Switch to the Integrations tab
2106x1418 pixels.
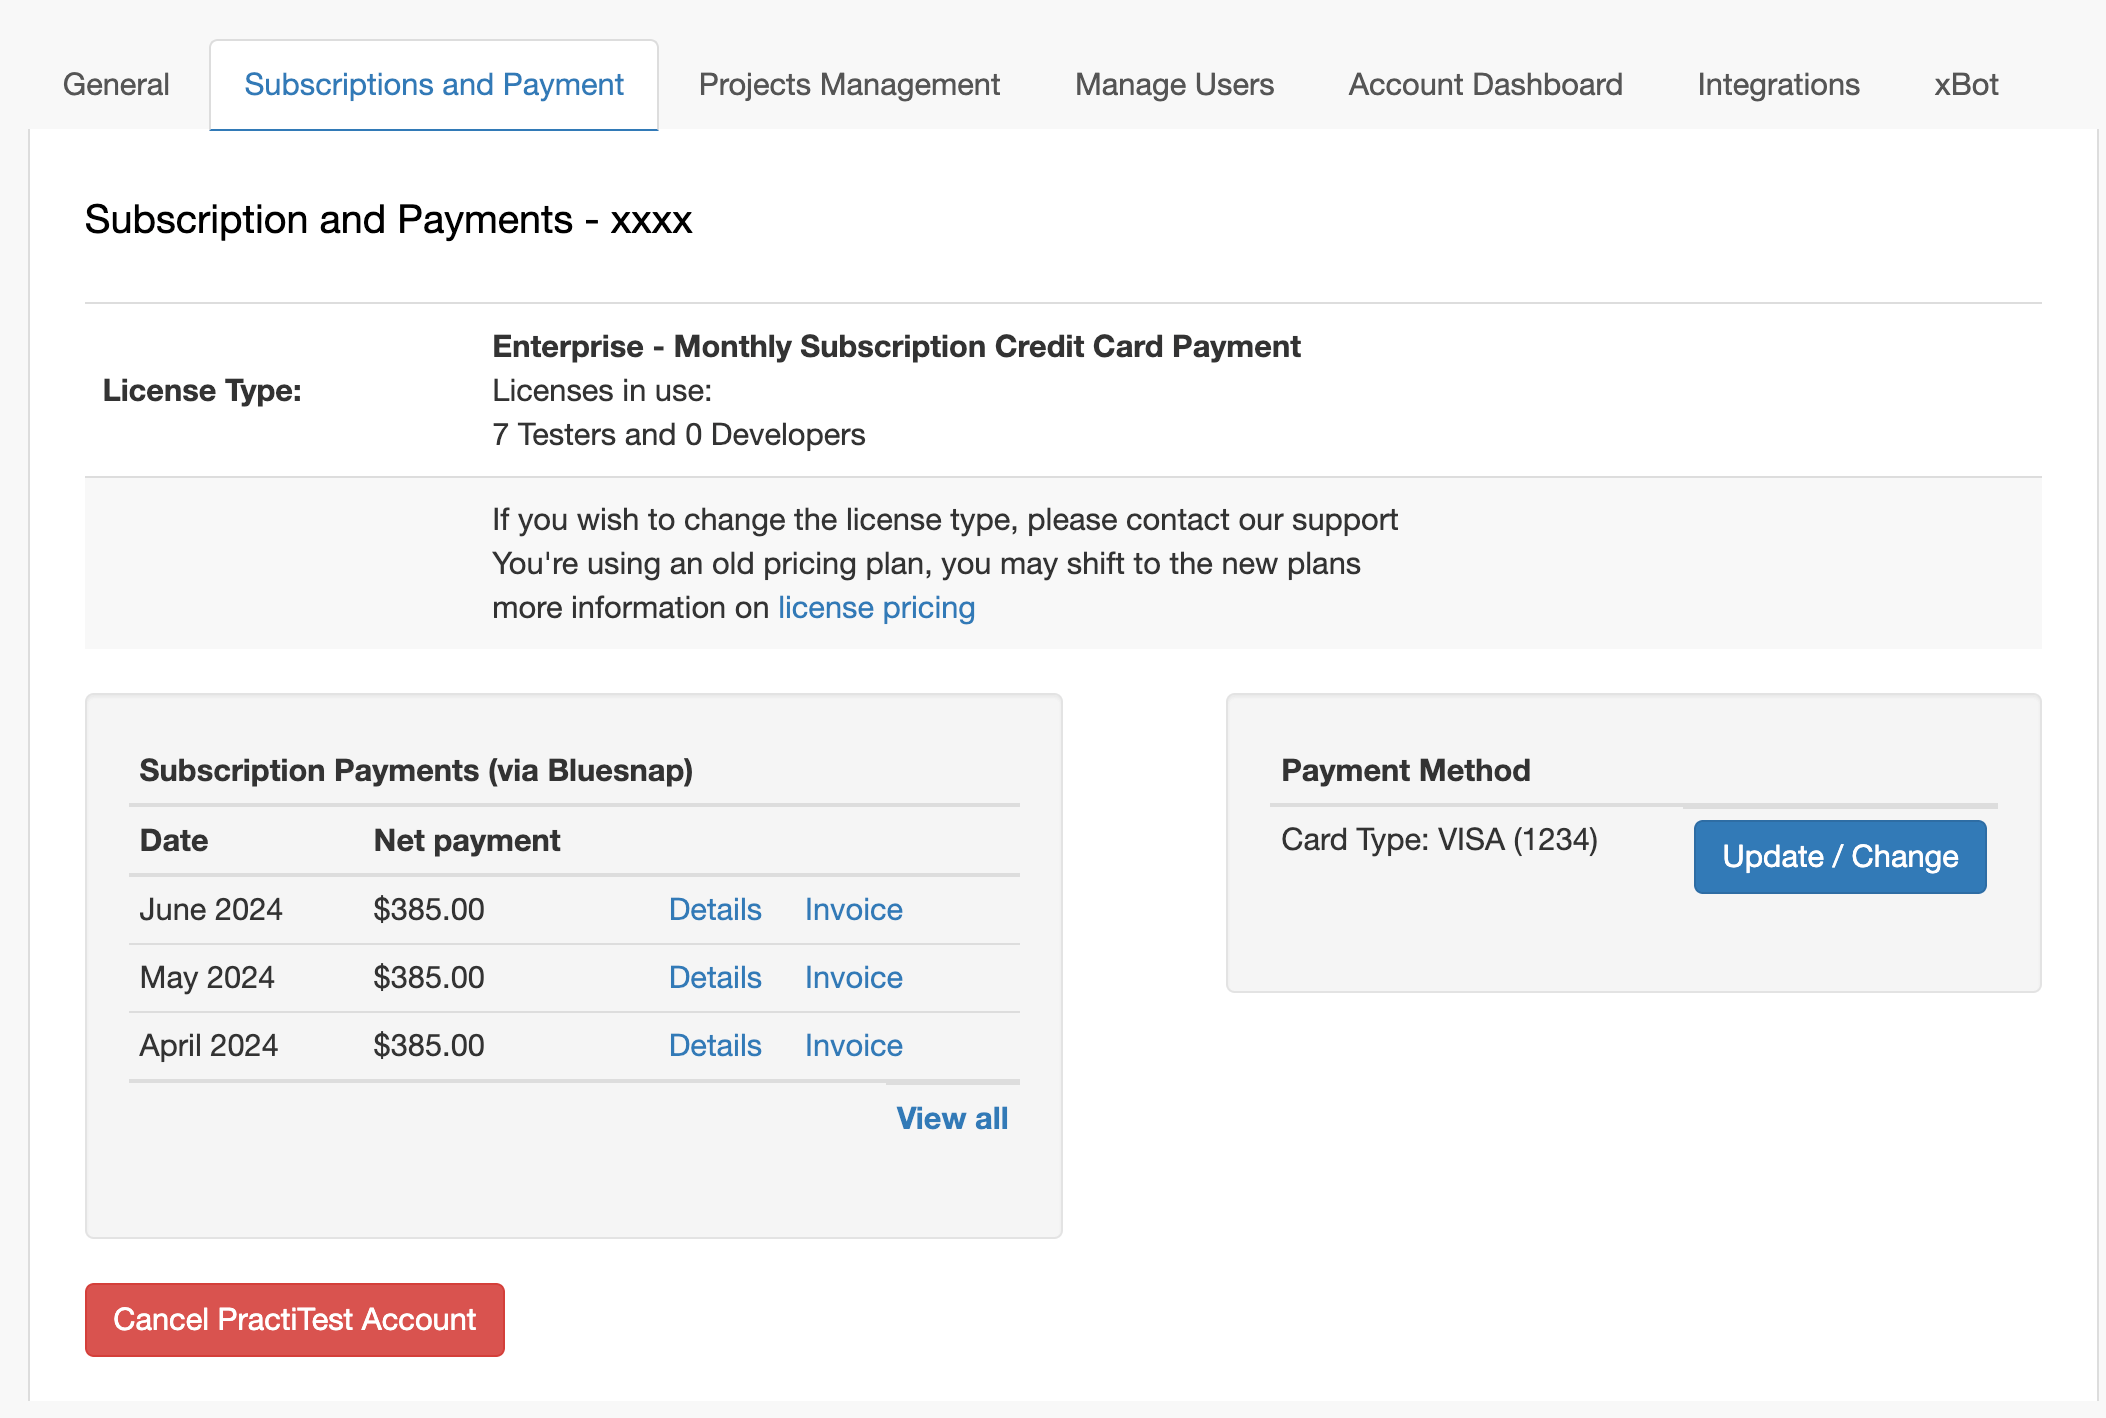[x=1777, y=84]
